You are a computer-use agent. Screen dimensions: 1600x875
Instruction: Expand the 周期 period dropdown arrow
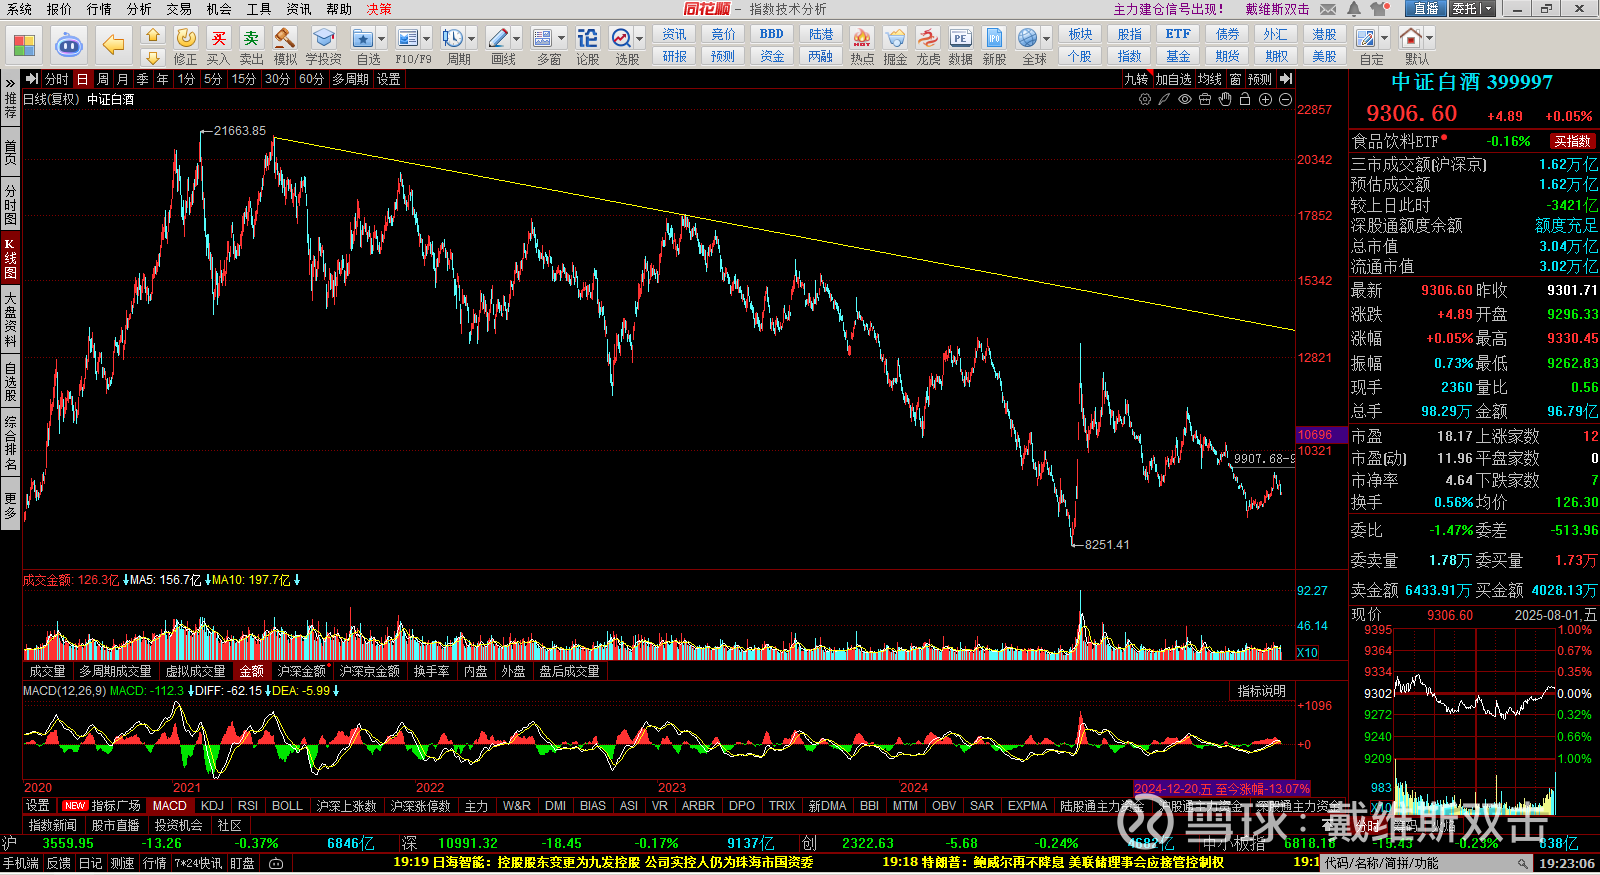[471, 38]
